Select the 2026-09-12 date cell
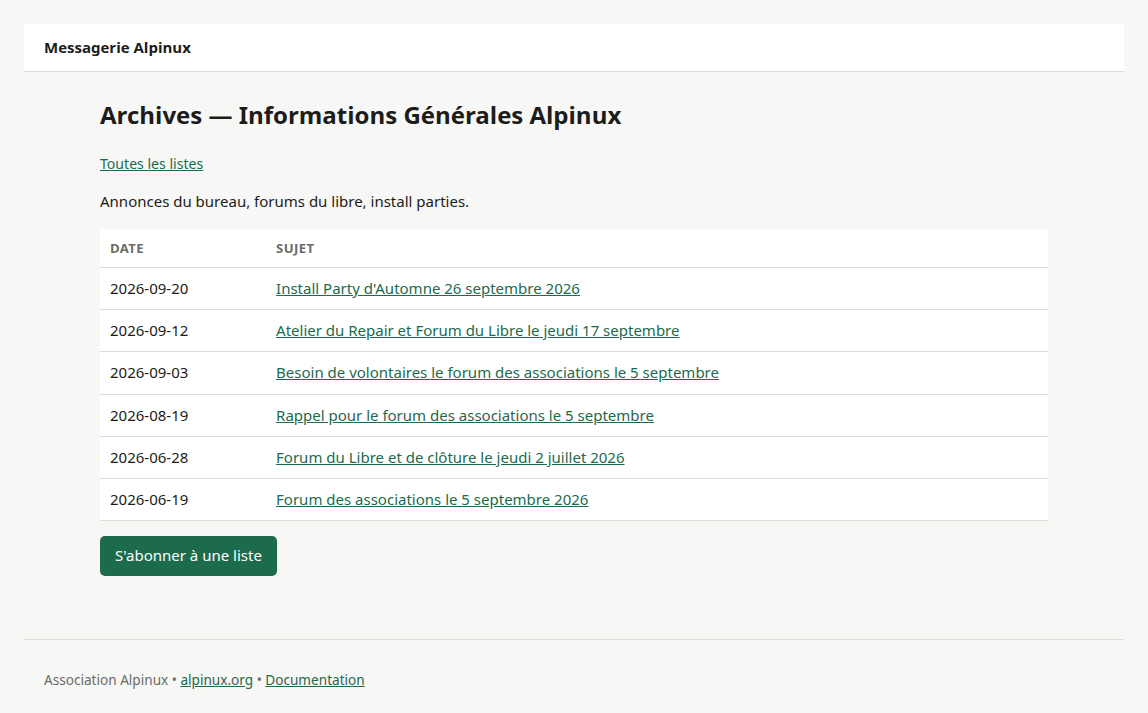Screen dimensions: 1148x713 [x=149, y=331]
